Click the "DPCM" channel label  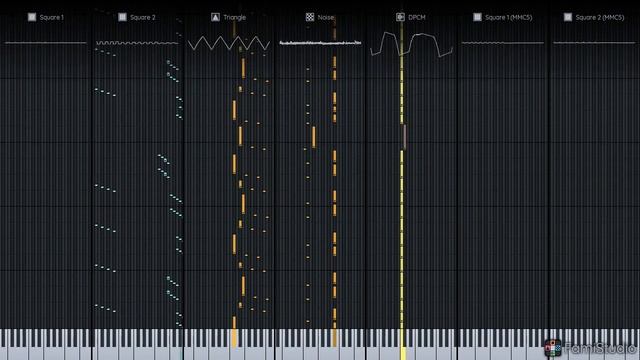pos(417,18)
